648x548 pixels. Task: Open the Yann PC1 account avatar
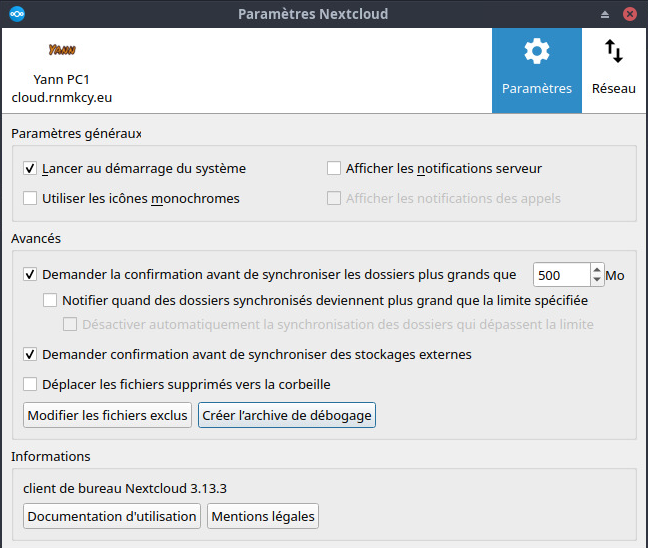pyautogui.click(x=62, y=49)
